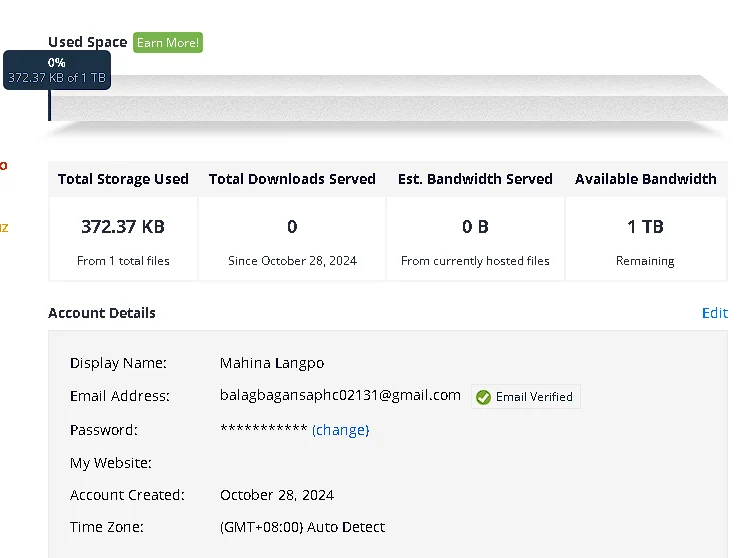Click the Total Storage Used column header

point(123,179)
